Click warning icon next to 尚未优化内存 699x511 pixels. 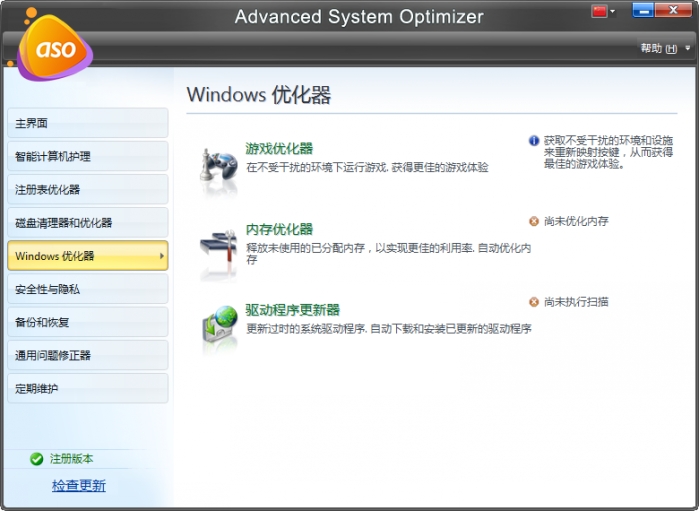[534, 221]
